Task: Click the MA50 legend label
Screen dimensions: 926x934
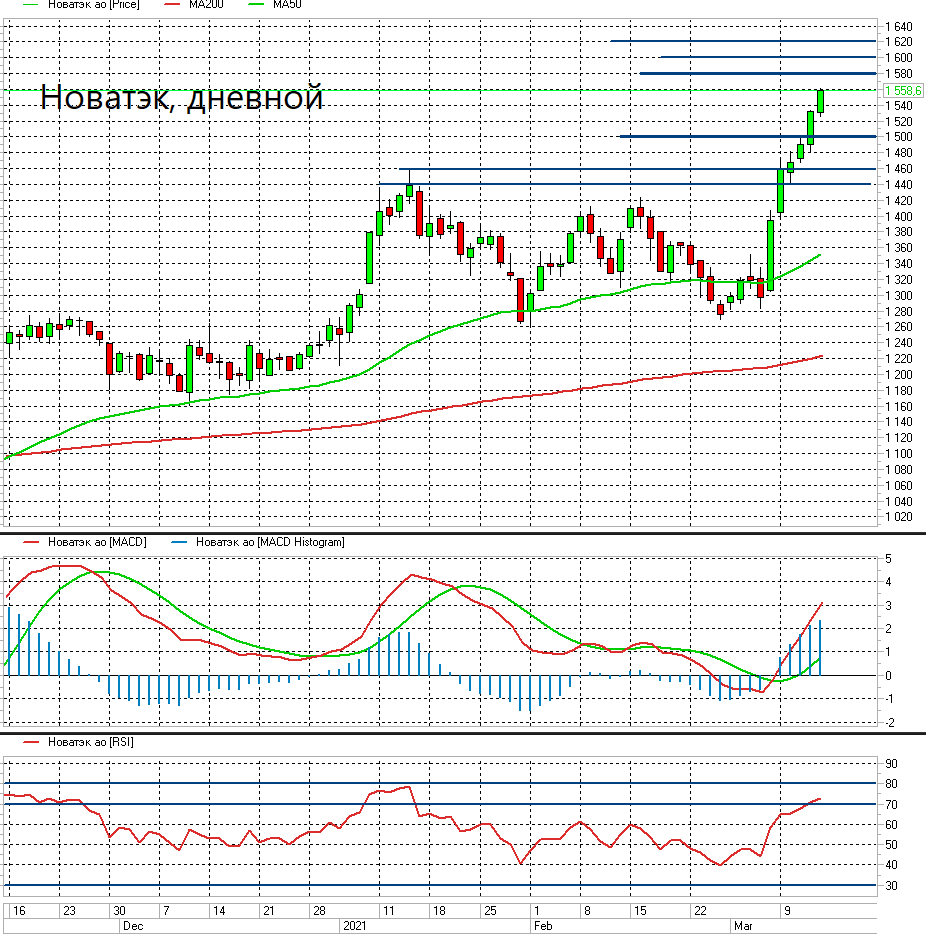Action: [287, 5]
